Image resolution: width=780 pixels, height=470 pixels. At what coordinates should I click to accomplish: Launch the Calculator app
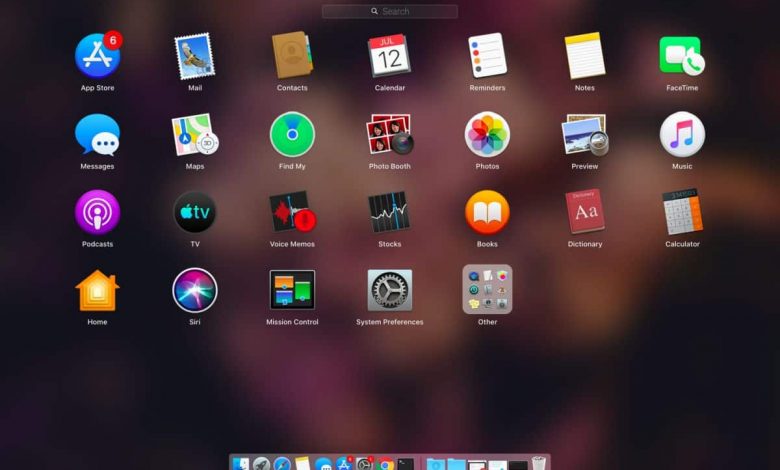[682, 211]
